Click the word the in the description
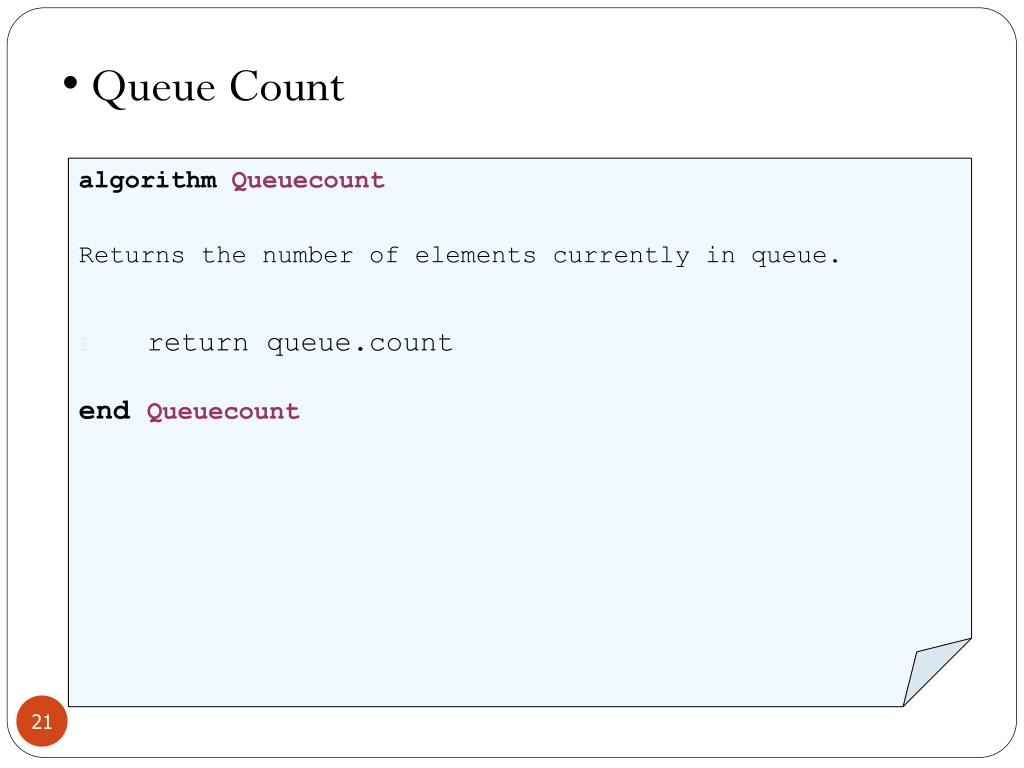The image size is (1024, 768). coord(224,255)
